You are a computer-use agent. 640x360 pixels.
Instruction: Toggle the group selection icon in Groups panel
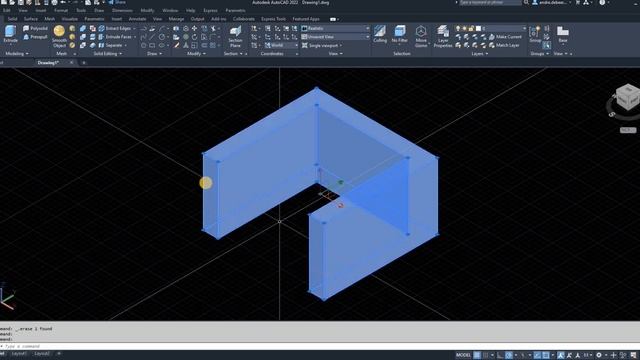[x=547, y=45]
